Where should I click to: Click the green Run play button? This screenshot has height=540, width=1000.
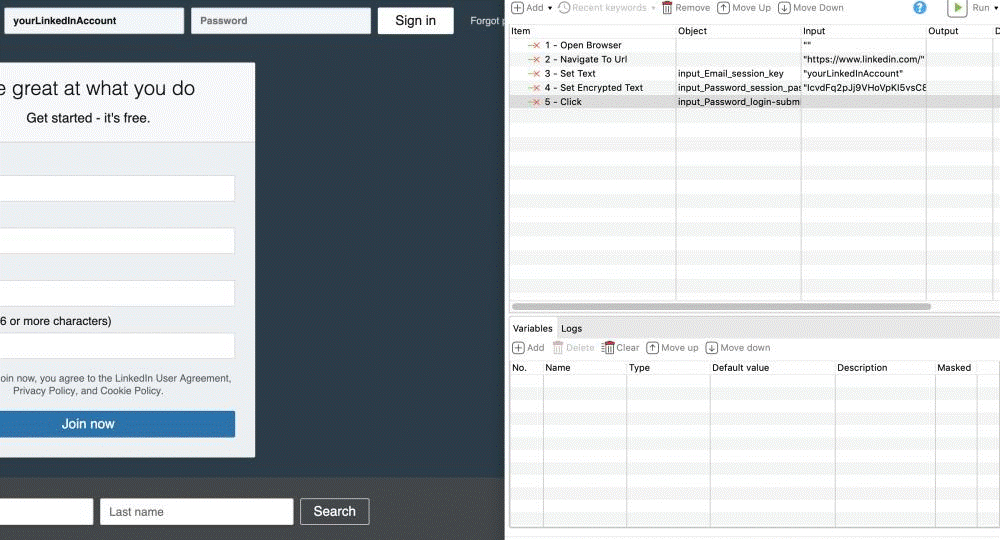click(957, 8)
